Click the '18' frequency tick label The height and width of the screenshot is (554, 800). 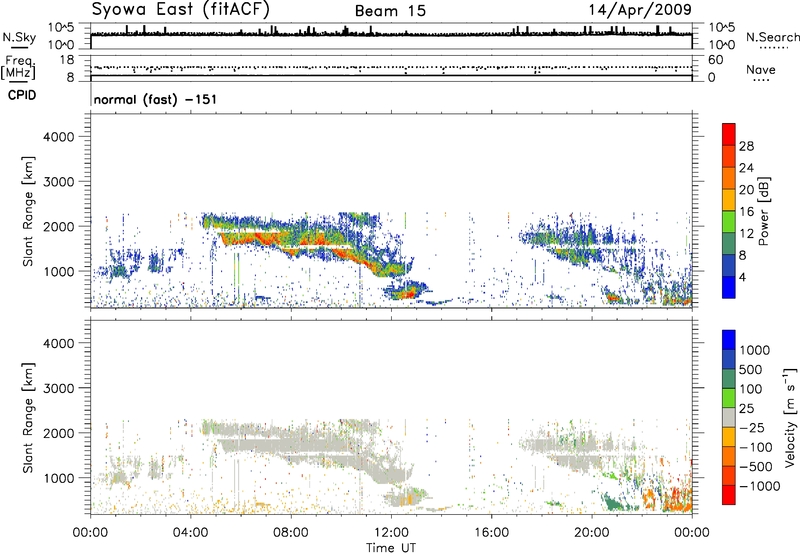(67, 60)
